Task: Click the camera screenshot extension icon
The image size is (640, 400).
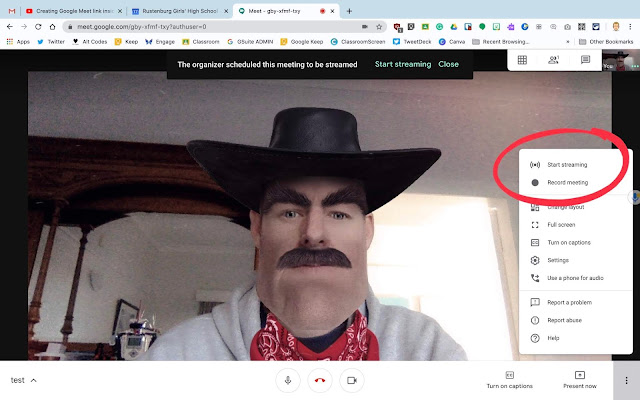Action: 567,27
